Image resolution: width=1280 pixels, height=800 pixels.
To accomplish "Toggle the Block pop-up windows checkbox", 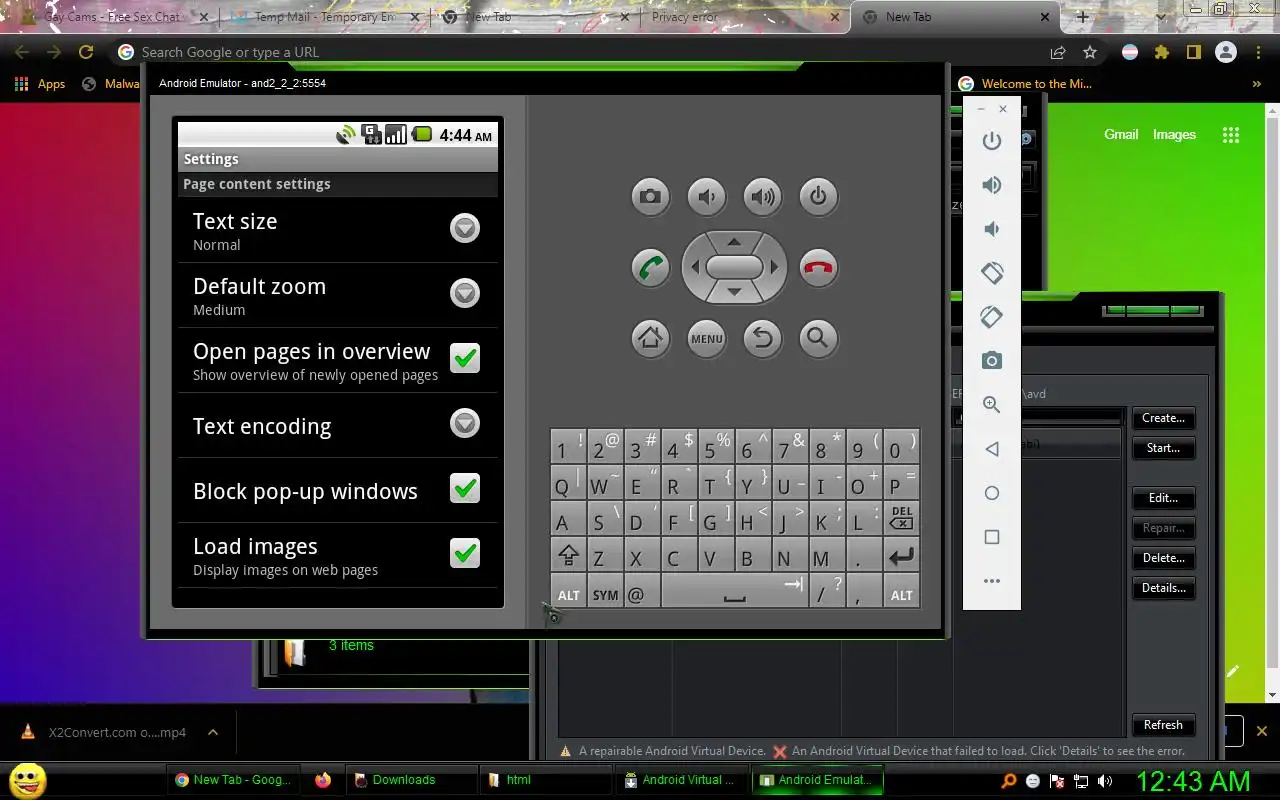I will [465, 488].
